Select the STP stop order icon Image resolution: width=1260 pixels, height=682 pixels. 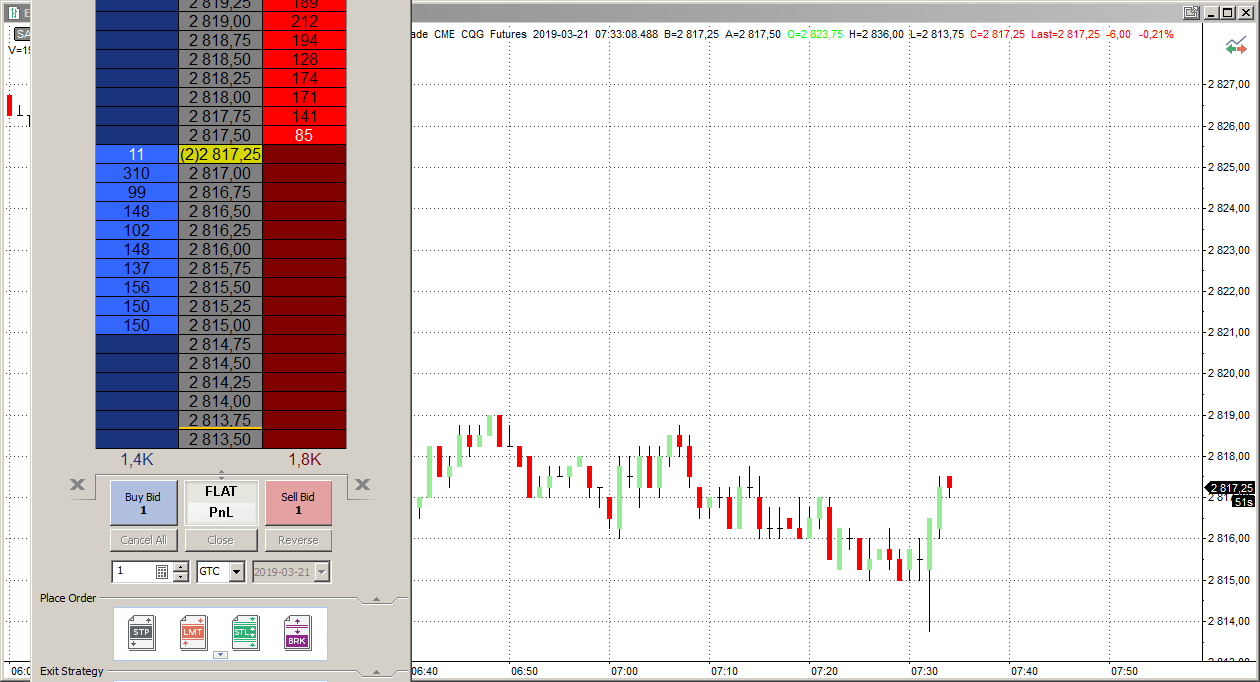point(142,632)
